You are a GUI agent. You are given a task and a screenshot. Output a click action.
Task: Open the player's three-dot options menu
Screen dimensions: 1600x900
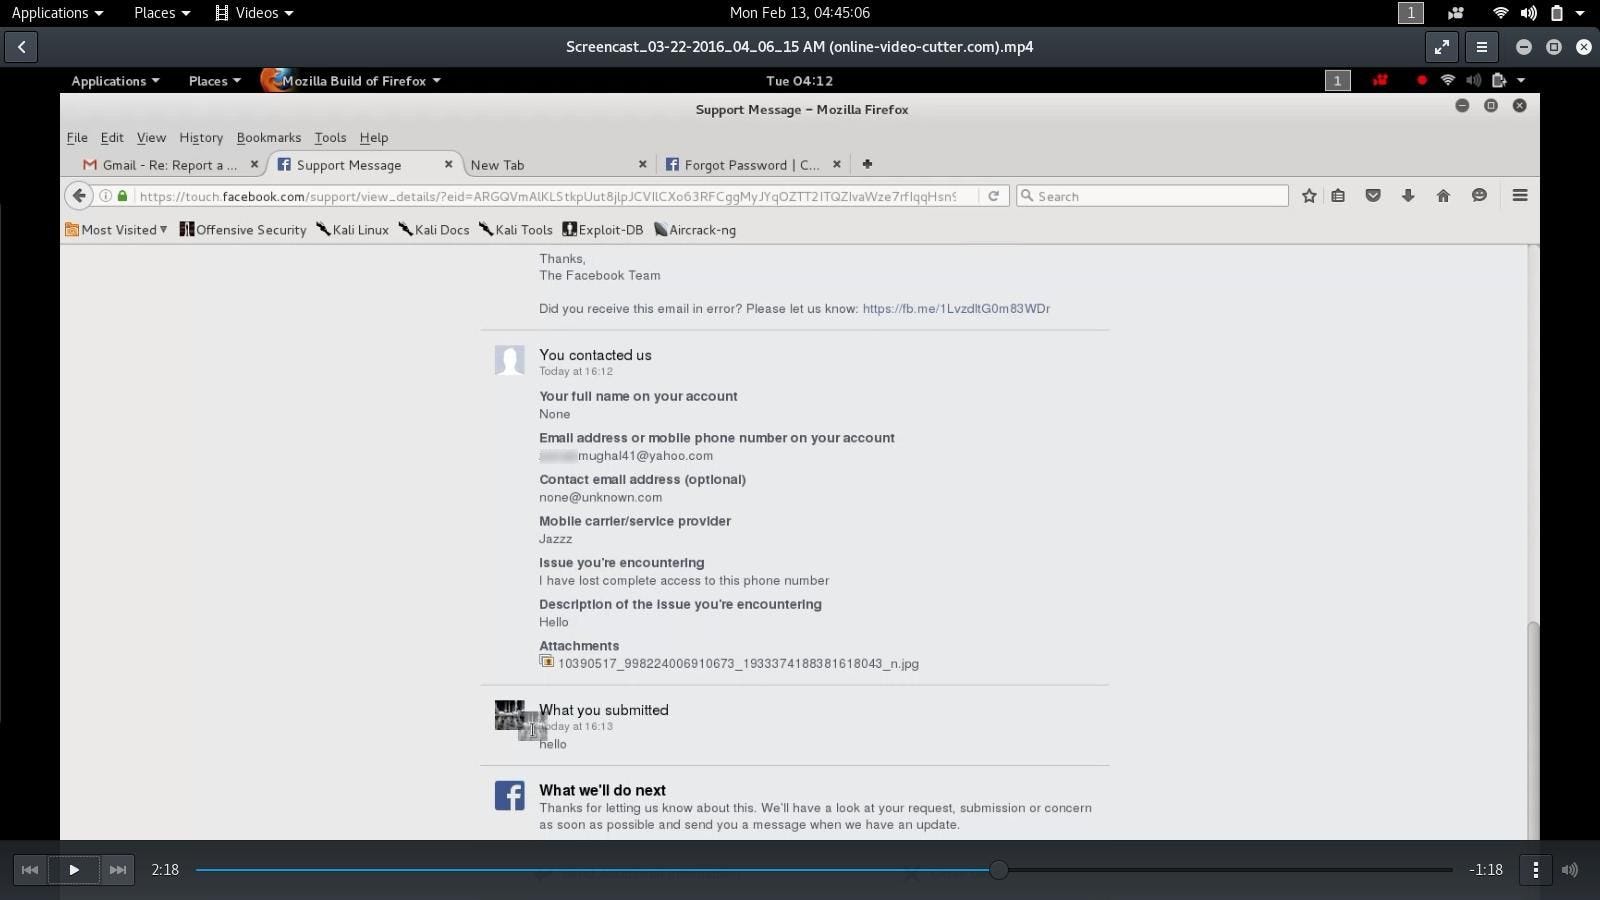click(1536, 870)
